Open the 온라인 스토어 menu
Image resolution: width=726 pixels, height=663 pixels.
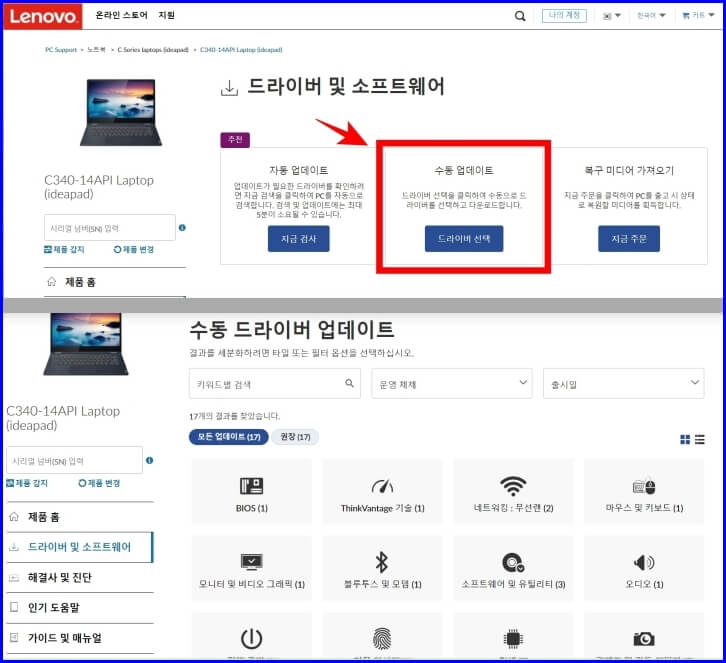121,15
